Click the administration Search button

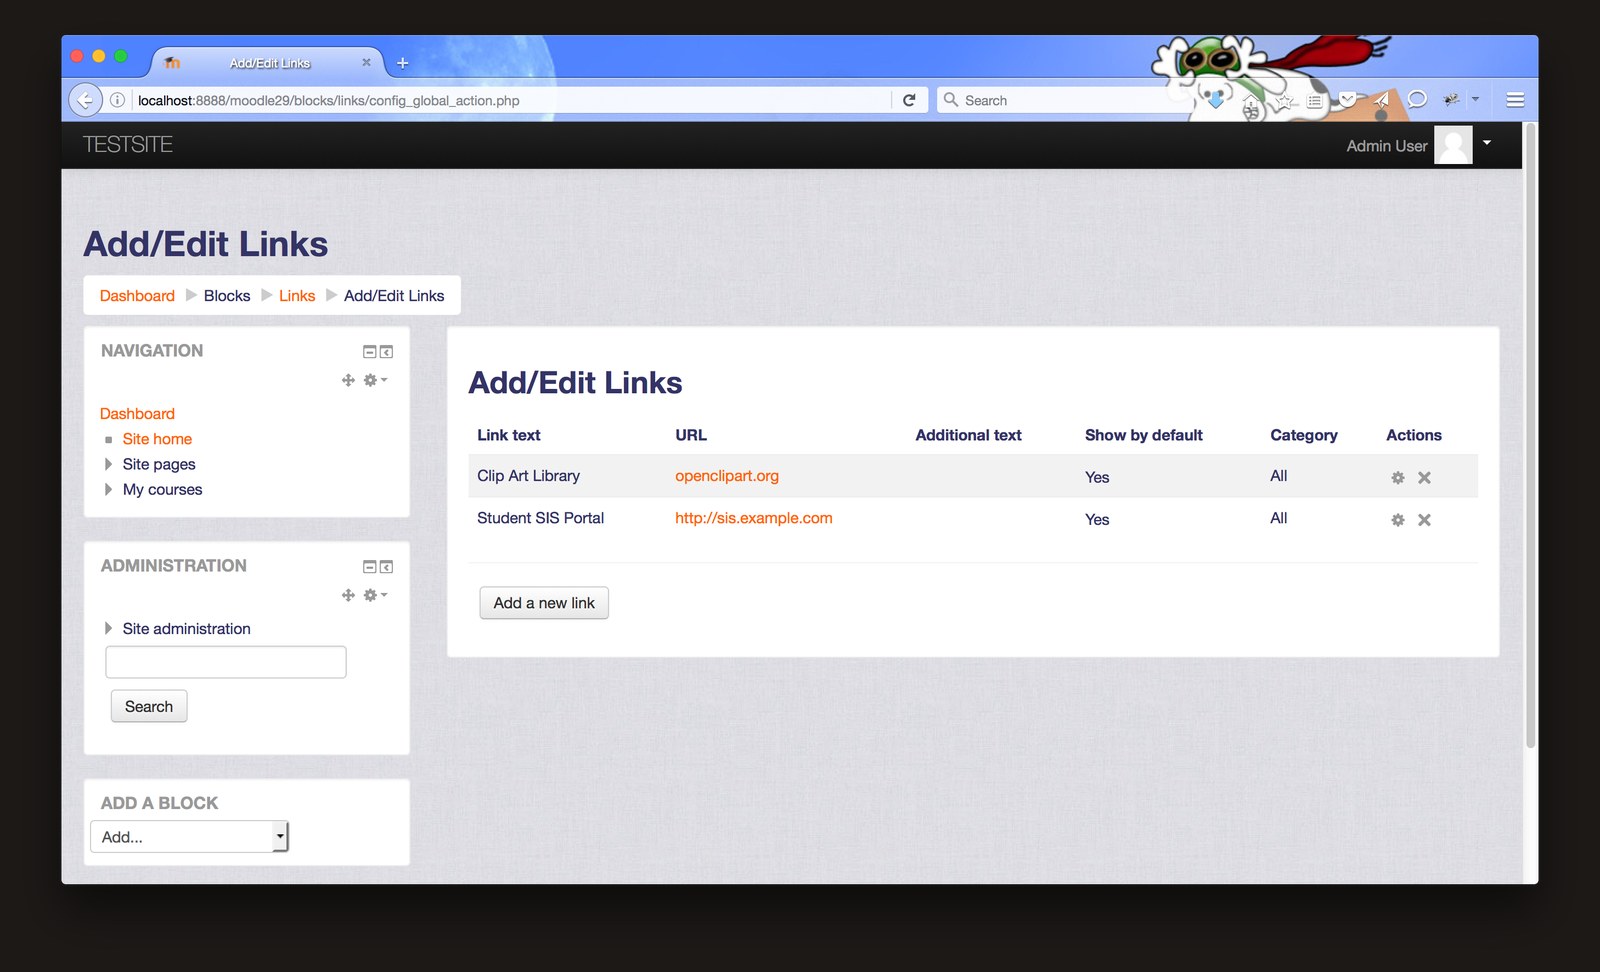point(149,706)
